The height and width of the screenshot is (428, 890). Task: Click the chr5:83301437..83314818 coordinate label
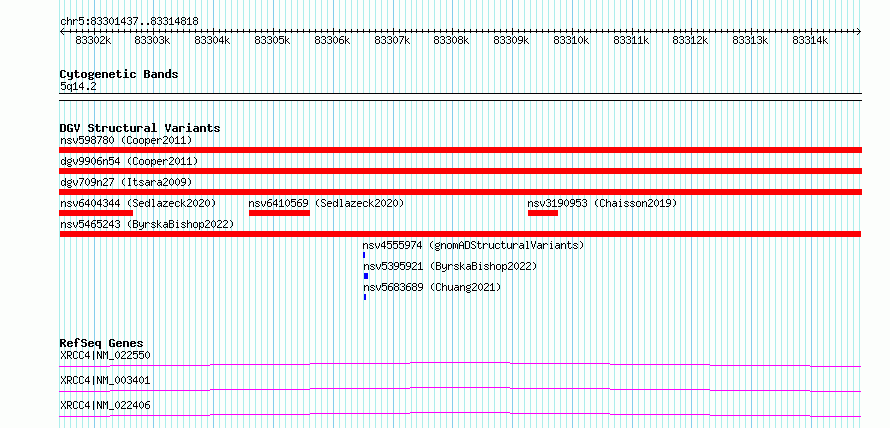(x=129, y=22)
